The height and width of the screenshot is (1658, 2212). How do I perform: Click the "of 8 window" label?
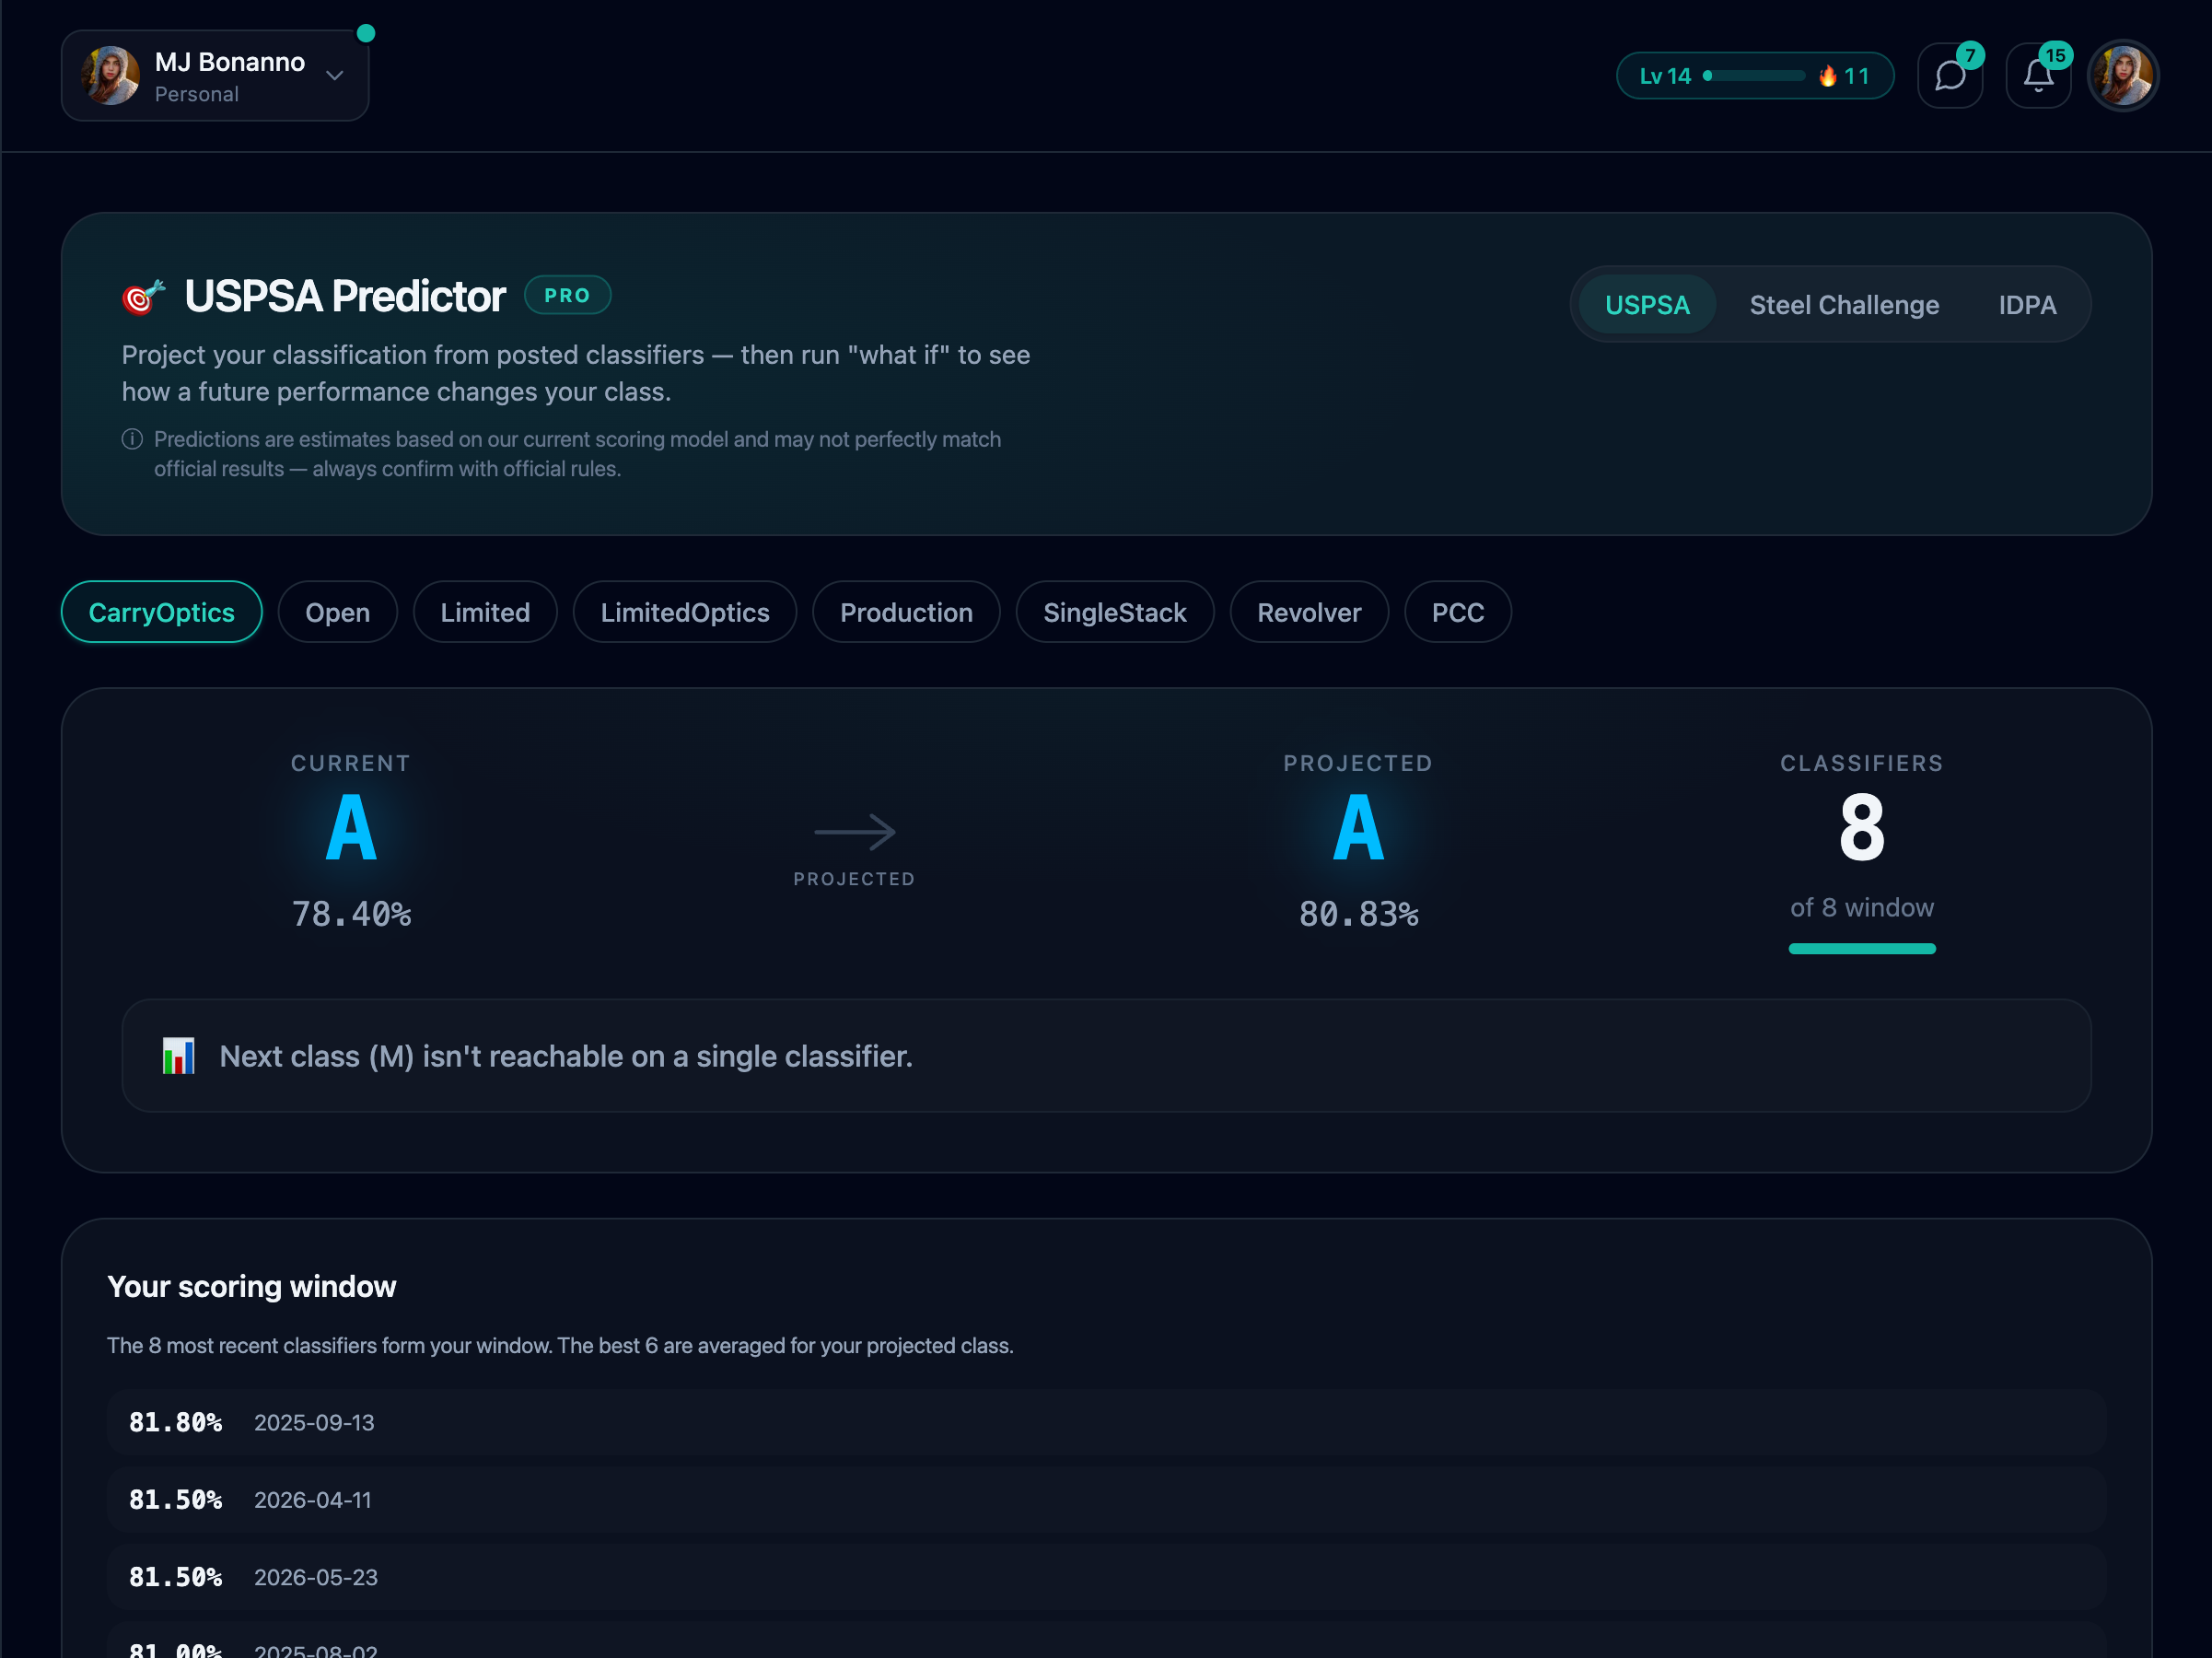(1862, 908)
